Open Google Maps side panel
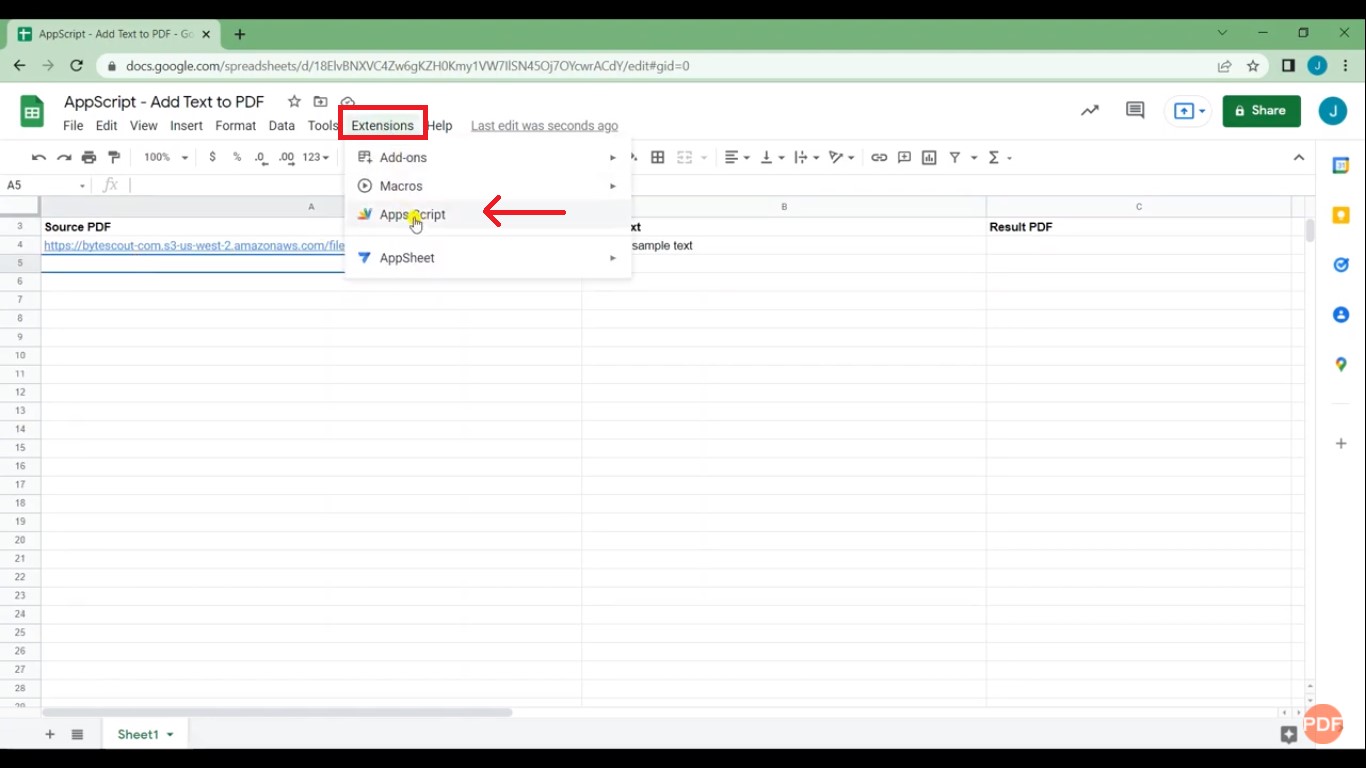The image size is (1366, 768). (1341, 365)
